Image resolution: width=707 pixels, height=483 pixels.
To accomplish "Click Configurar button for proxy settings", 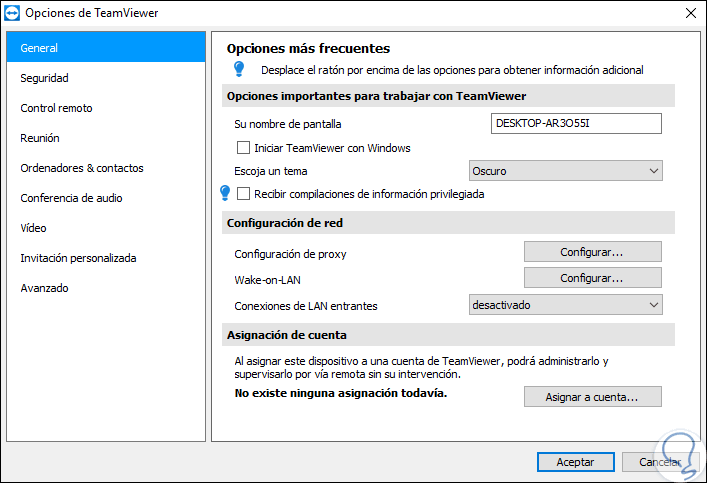I will click(x=592, y=252).
